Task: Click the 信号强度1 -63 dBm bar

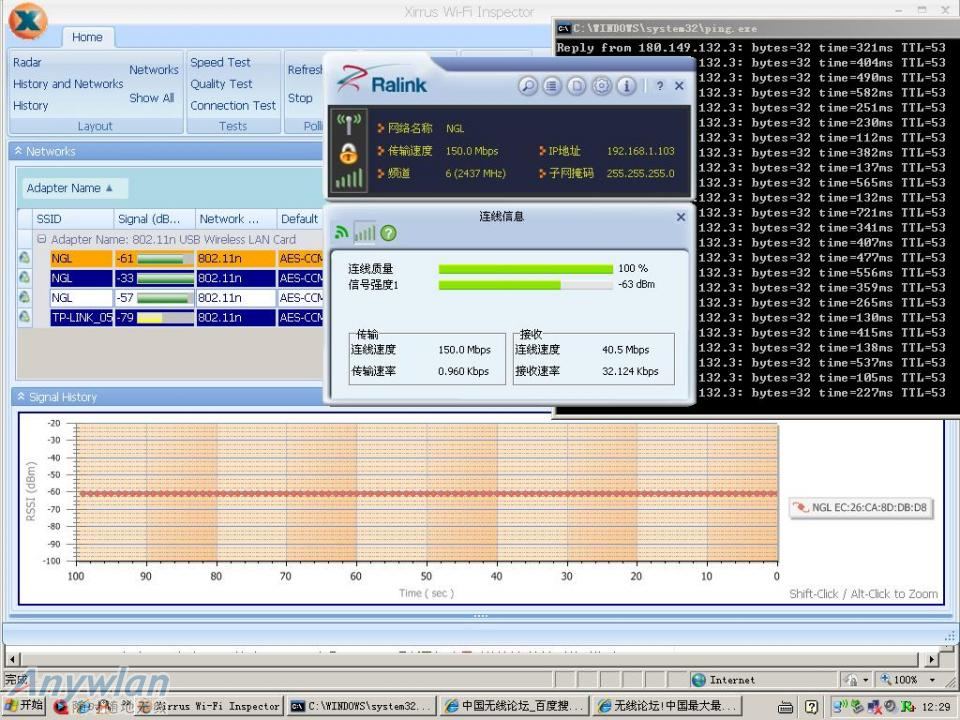Action: (525, 285)
